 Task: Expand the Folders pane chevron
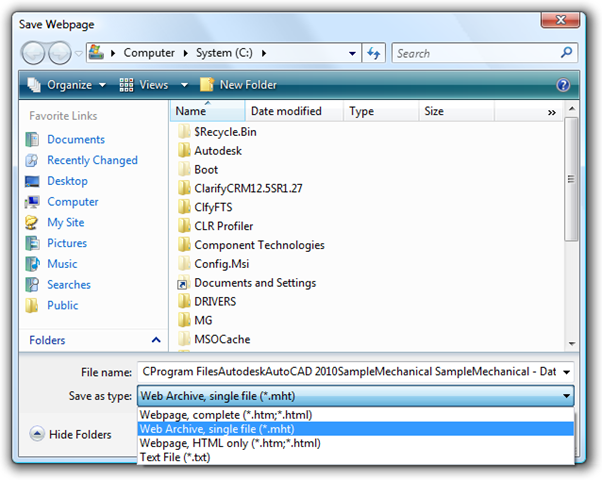point(155,340)
